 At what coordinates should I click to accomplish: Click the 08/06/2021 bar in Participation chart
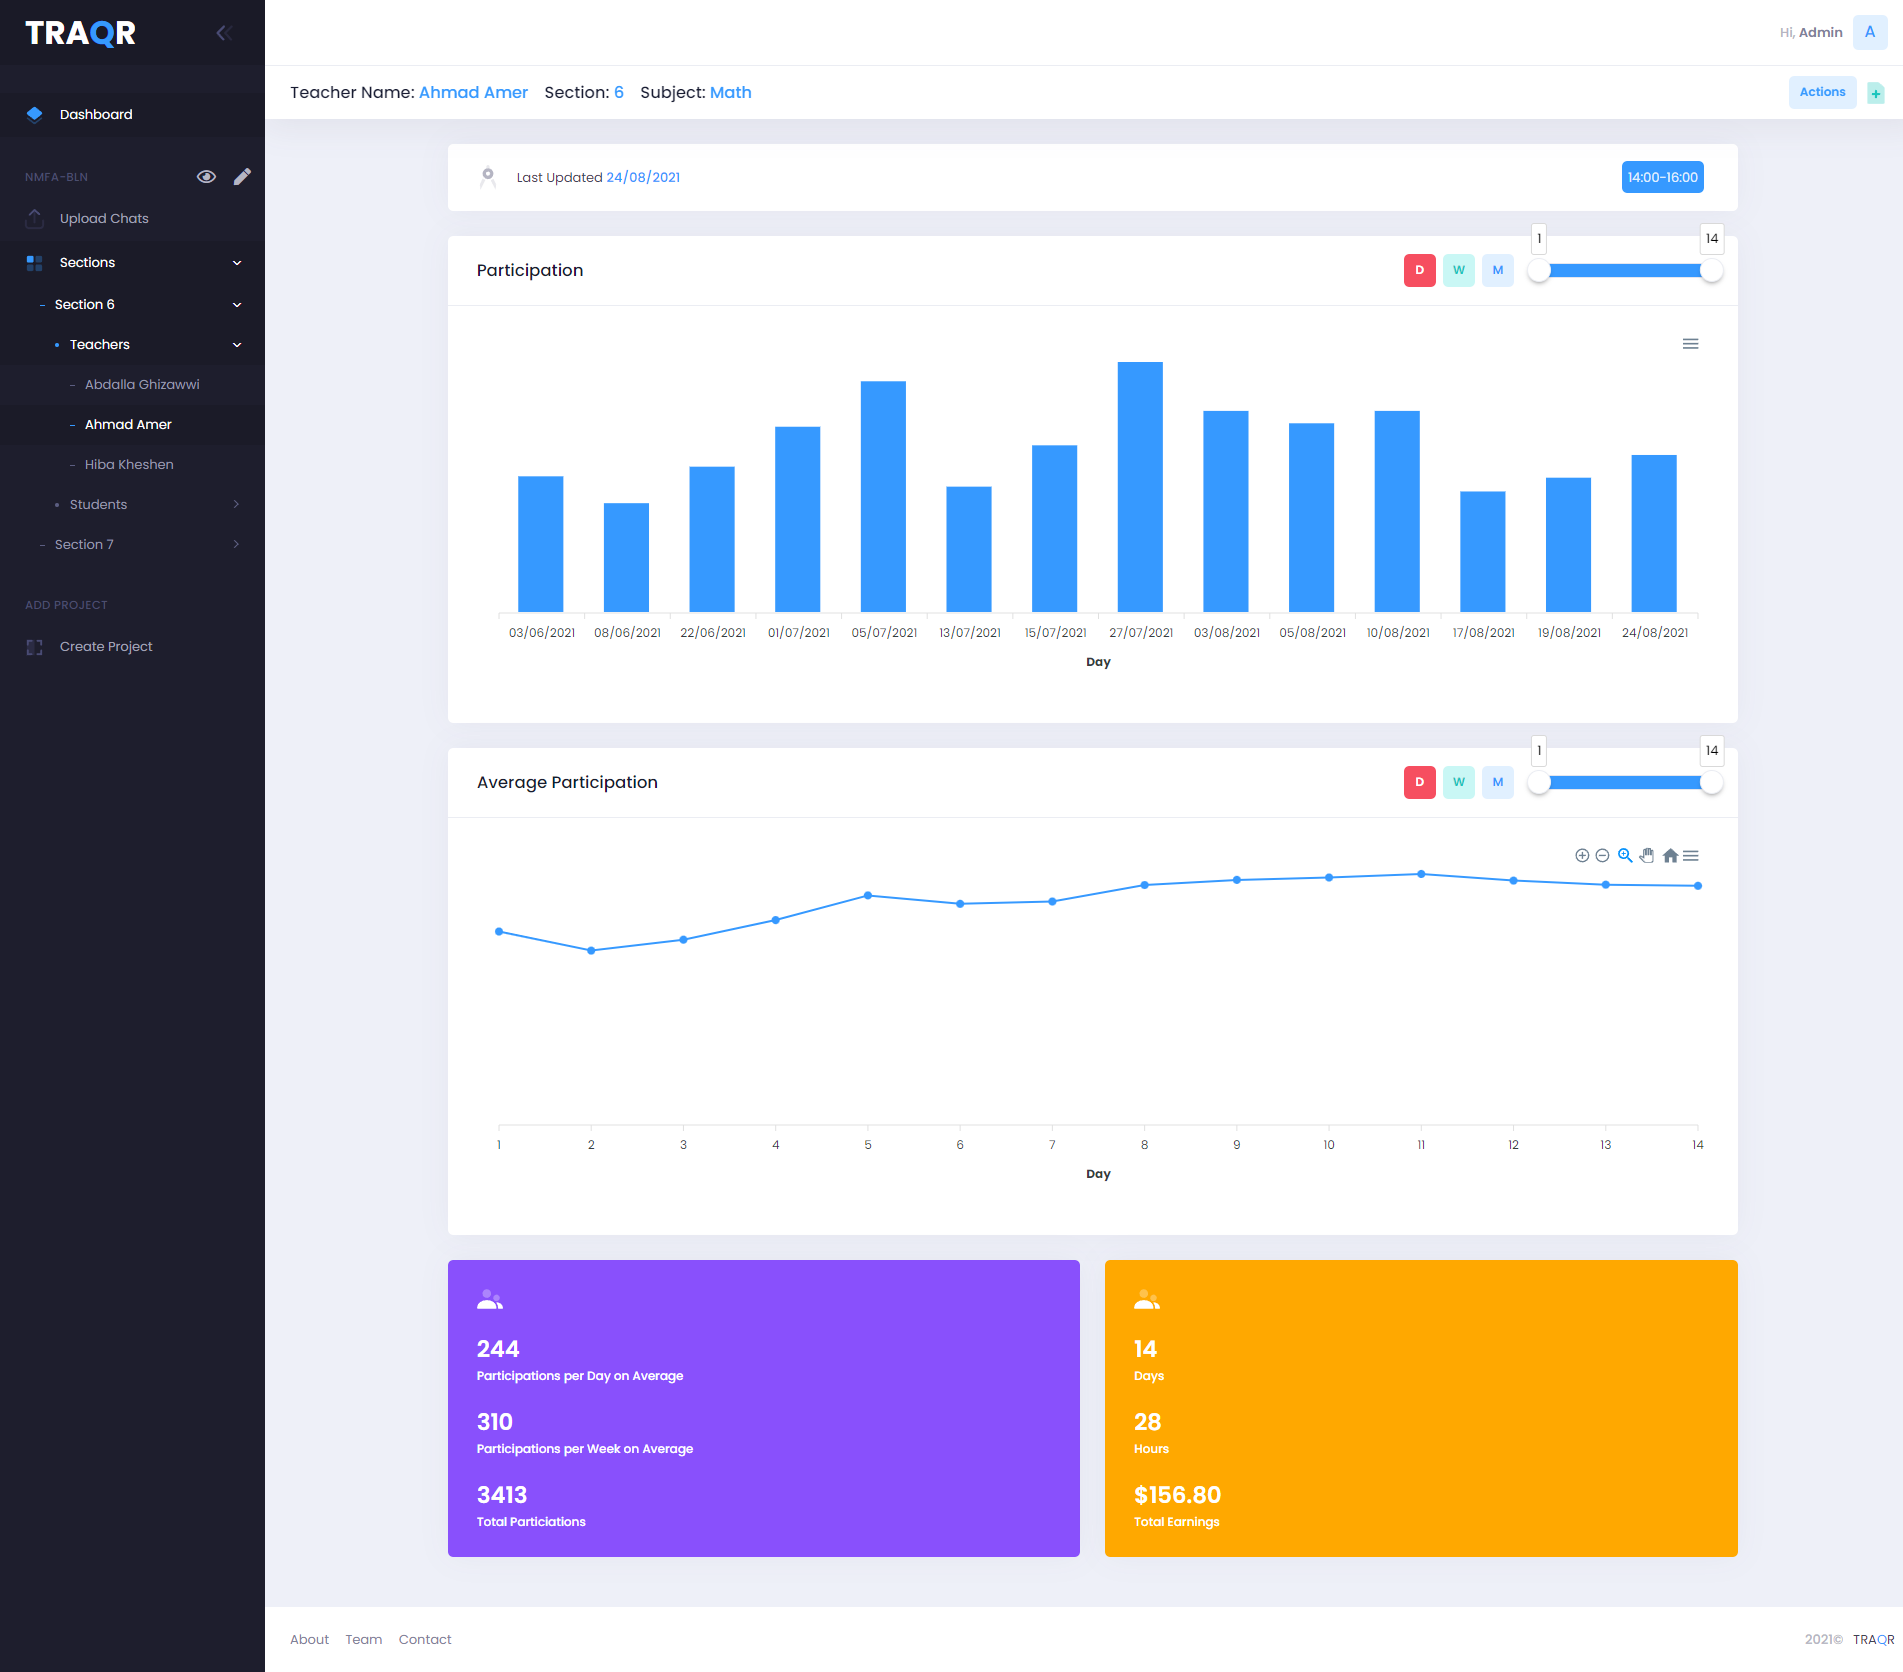click(x=626, y=558)
